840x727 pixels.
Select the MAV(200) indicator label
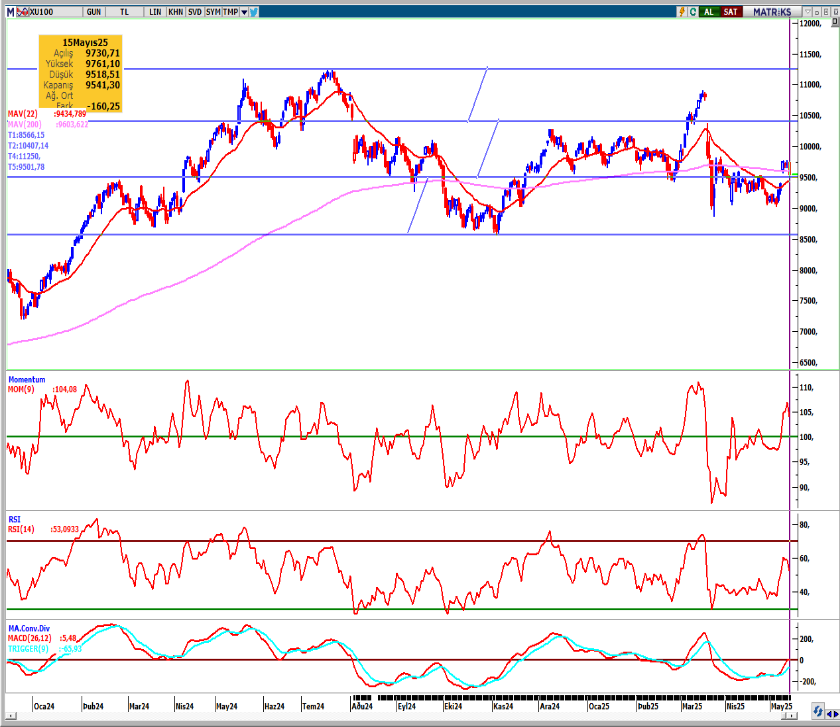coord(24,124)
